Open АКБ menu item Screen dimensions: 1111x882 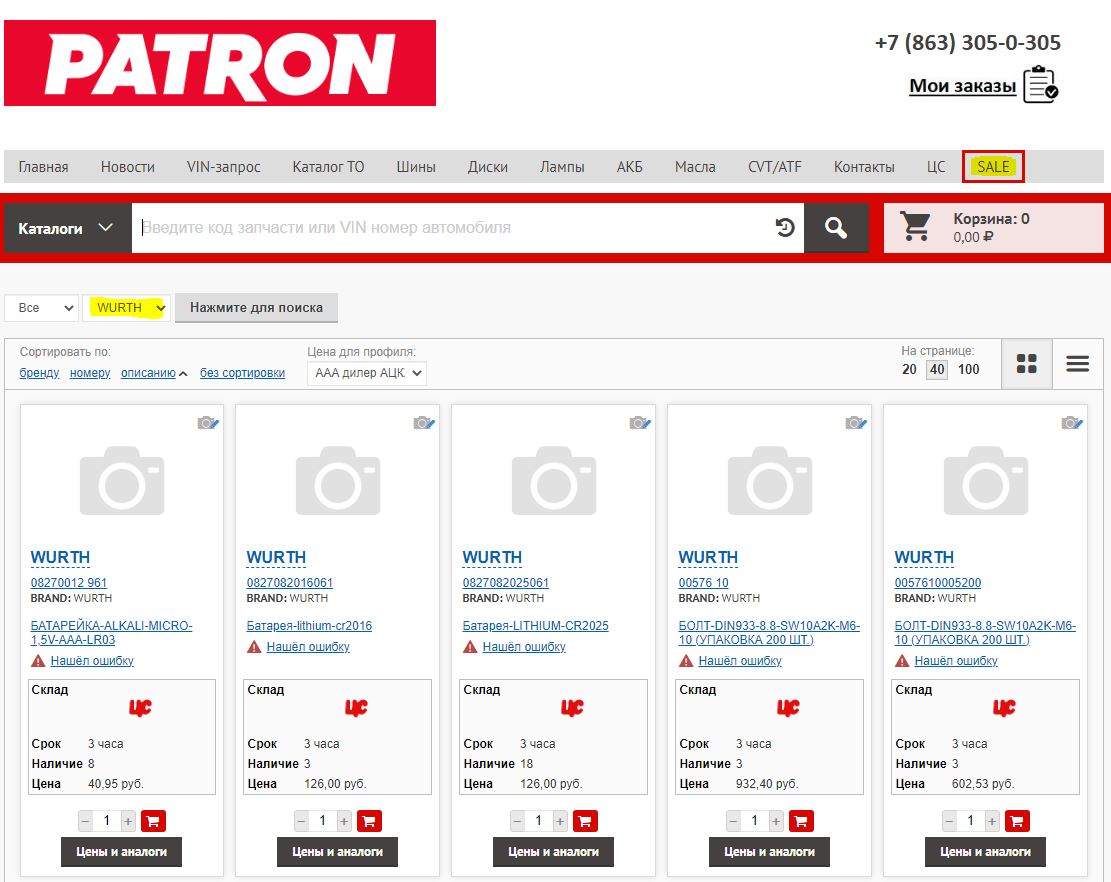tap(629, 167)
